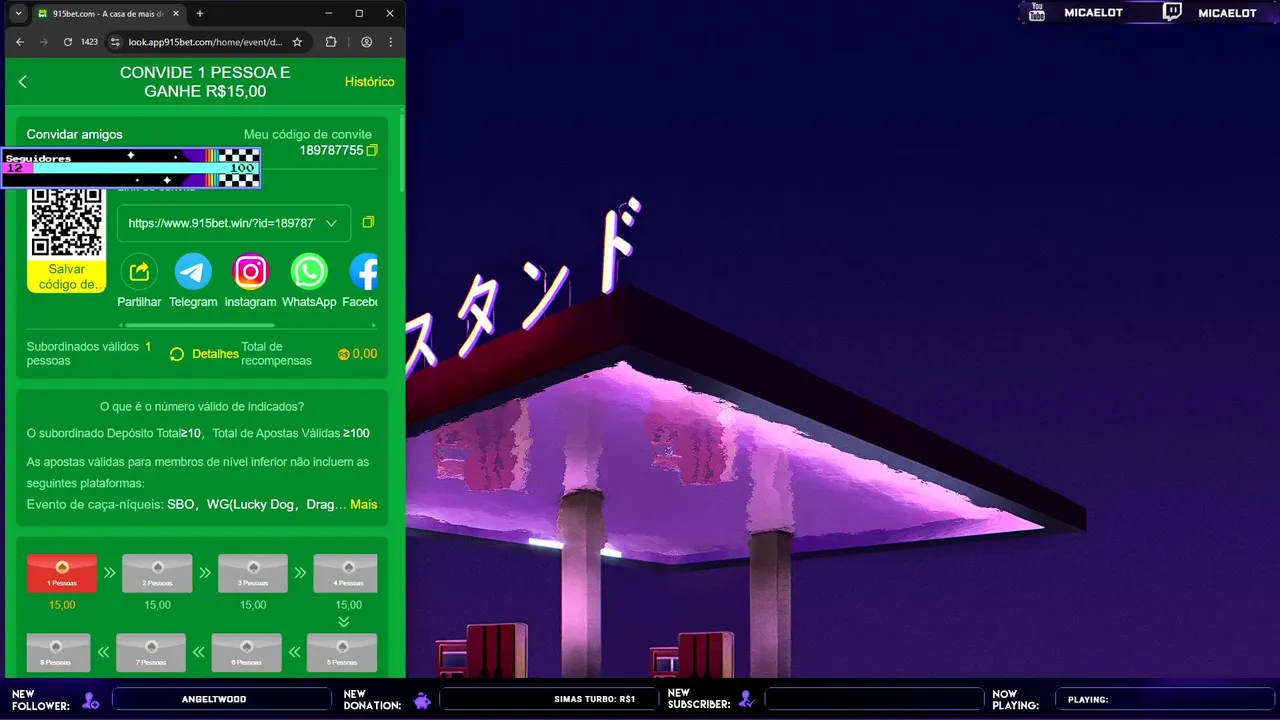Click the new follower ANGELTWOOD box

pos(221,699)
